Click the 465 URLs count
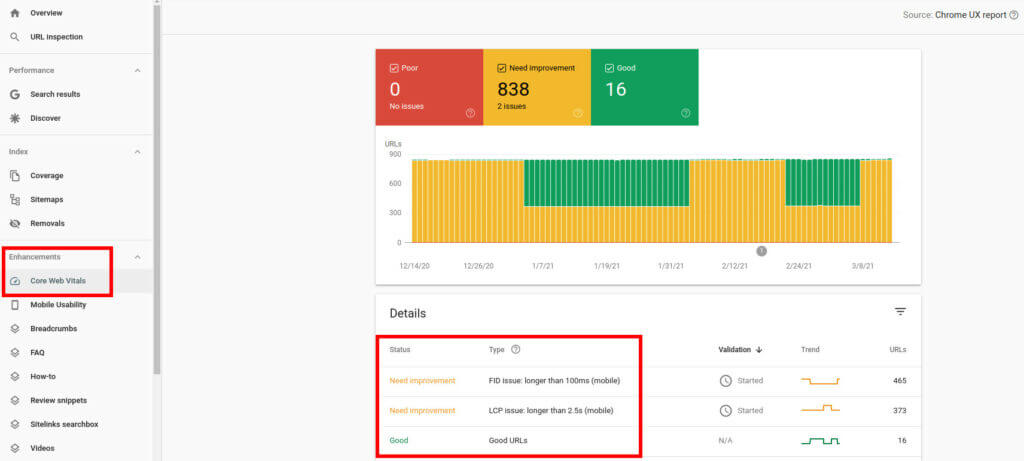This screenshot has height=461, width=1024. click(x=899, y=381)
